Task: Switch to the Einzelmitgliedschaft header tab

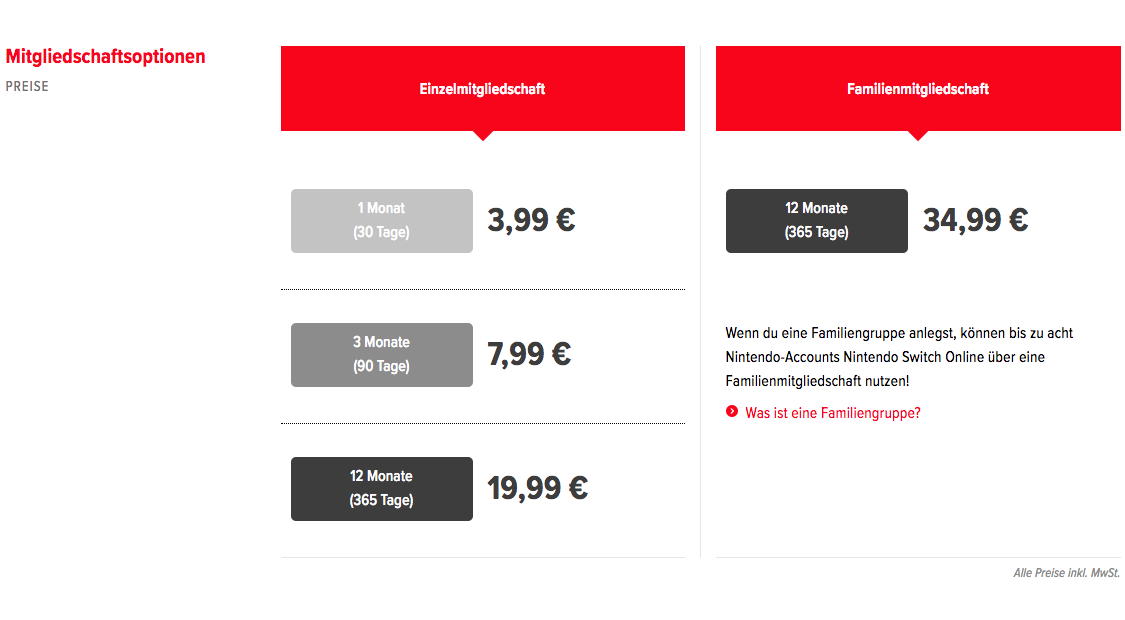Action: coord(483,88)
